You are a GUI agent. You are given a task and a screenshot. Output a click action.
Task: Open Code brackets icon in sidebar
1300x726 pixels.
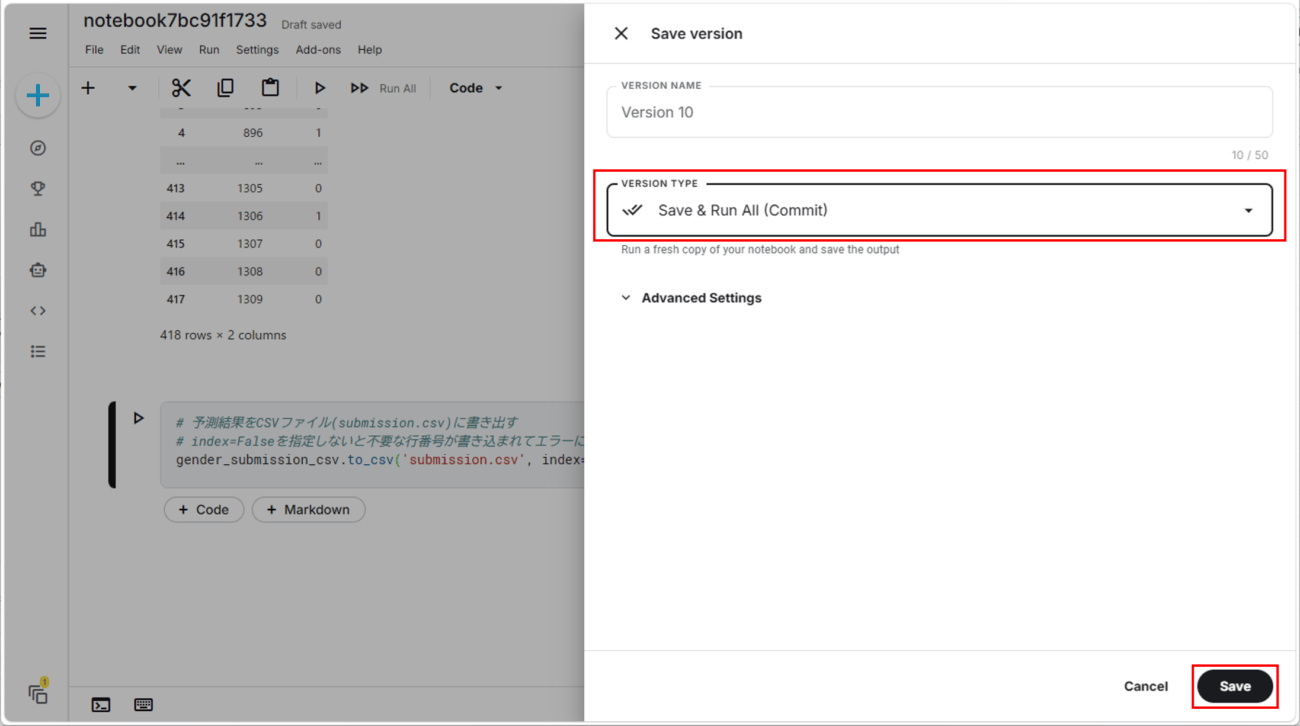(38, 311)
